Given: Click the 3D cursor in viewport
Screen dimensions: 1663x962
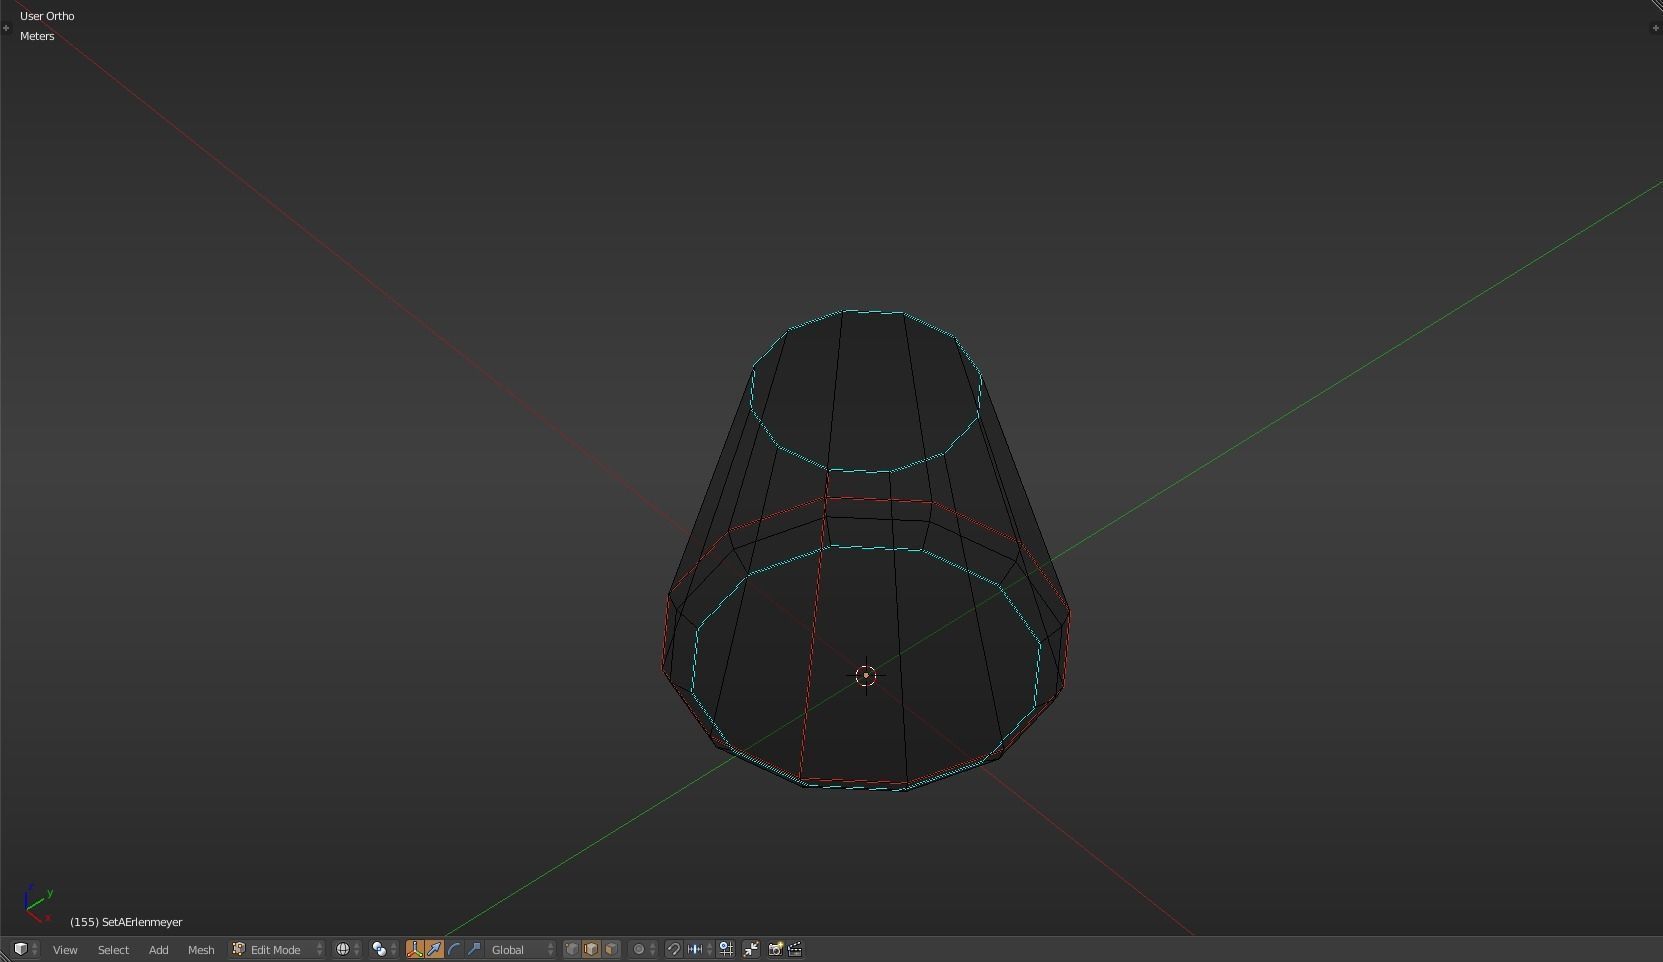Looking at the screenshot, I should coord(866,676).
